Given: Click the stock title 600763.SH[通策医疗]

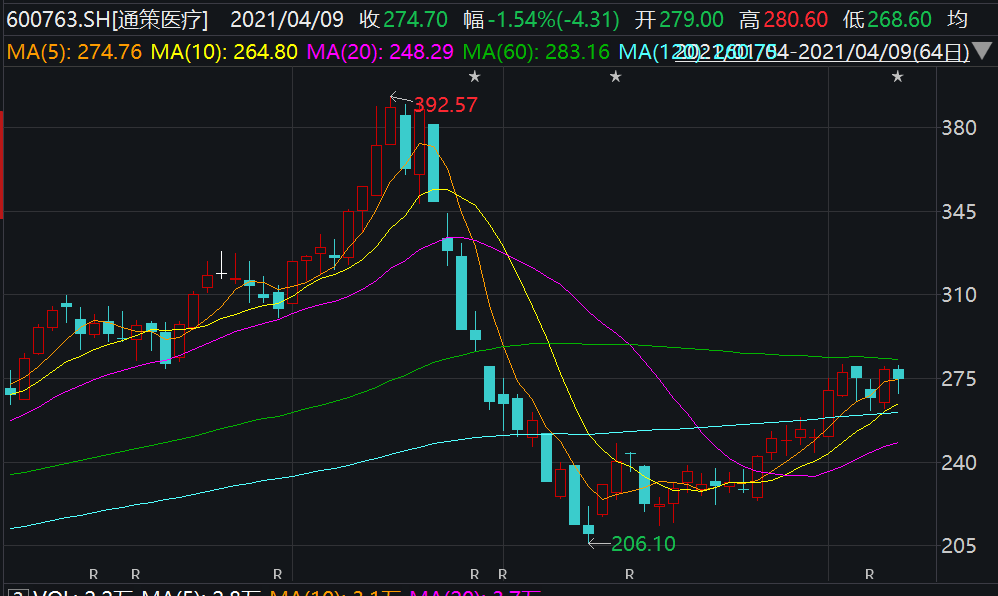Looking at the screenshot, I should coord(107,20).
